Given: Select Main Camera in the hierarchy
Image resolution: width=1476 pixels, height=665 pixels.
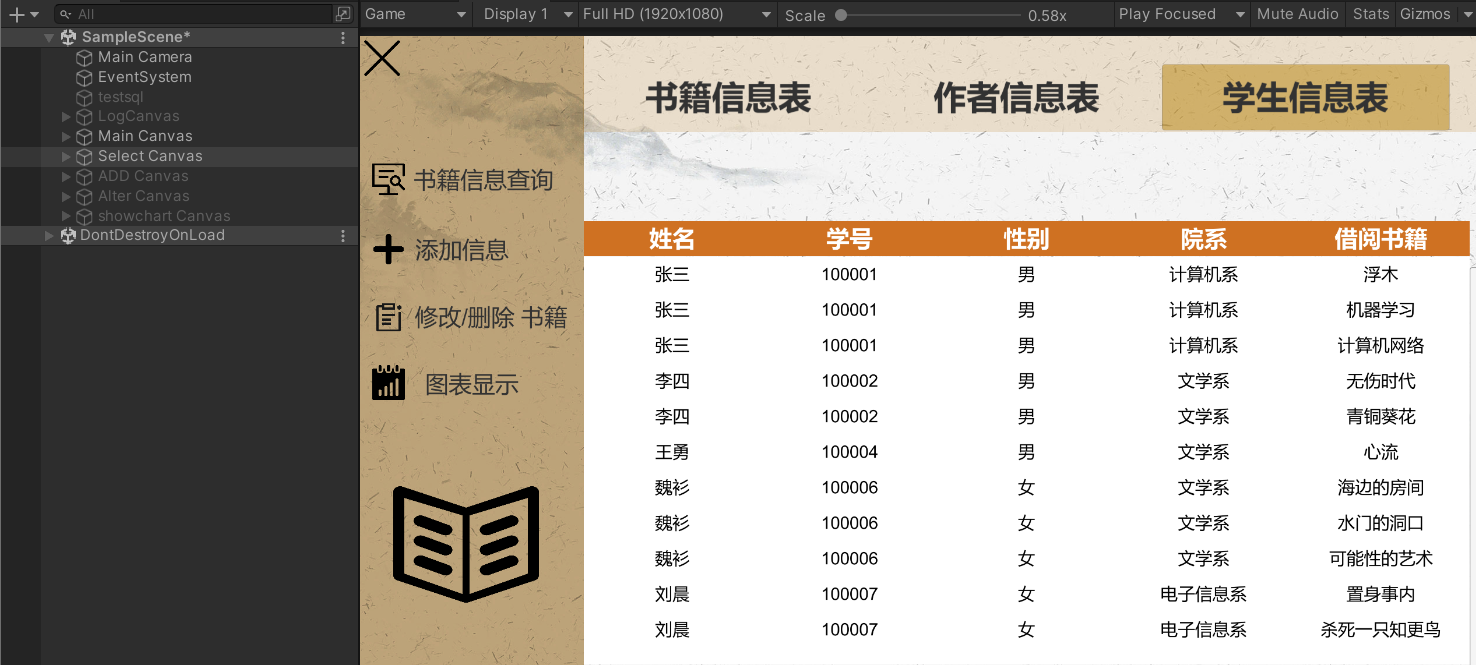Looking at the screenshot, I should pos(145,57).
